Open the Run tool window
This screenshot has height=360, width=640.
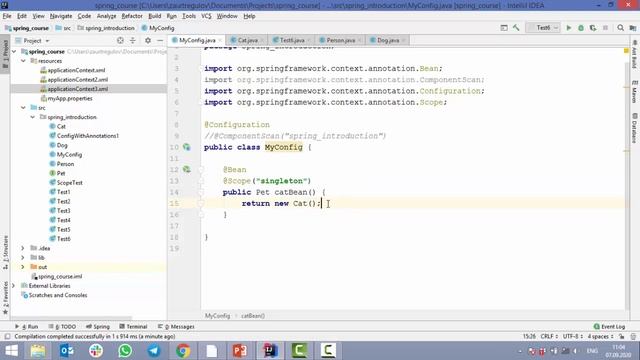pyautogui.click(x=27, y=327)
